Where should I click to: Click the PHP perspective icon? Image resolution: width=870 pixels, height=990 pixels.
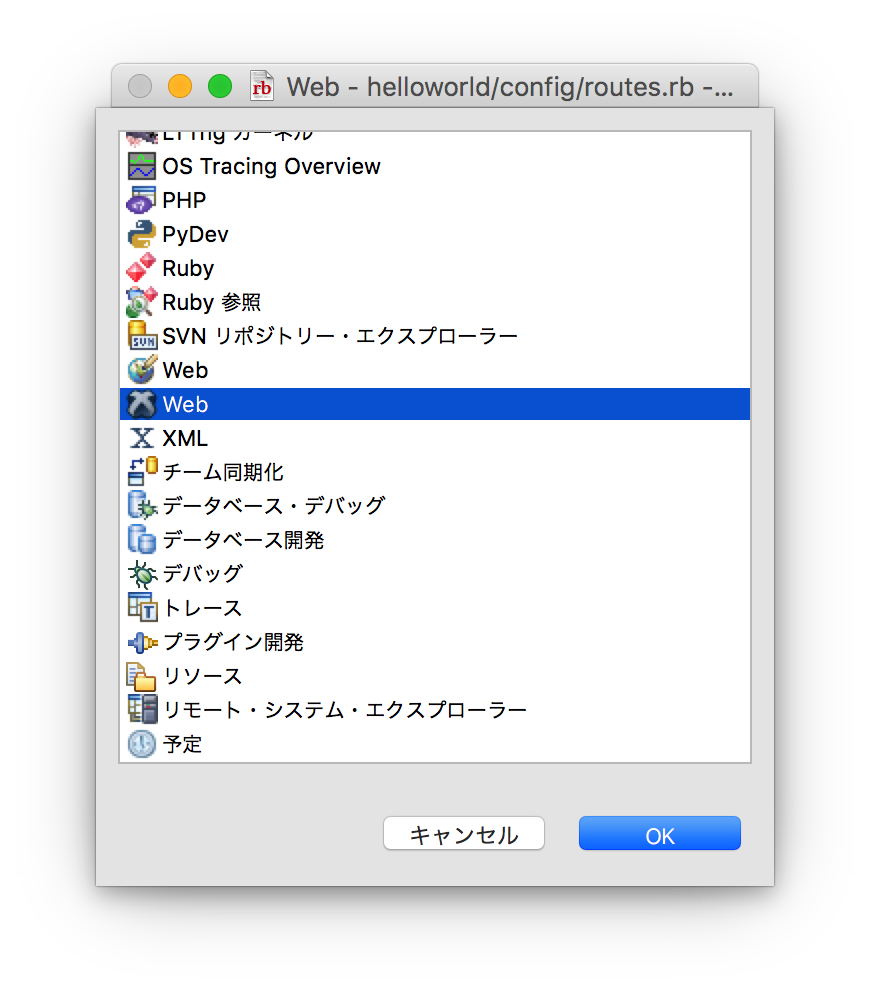point(141,201)
